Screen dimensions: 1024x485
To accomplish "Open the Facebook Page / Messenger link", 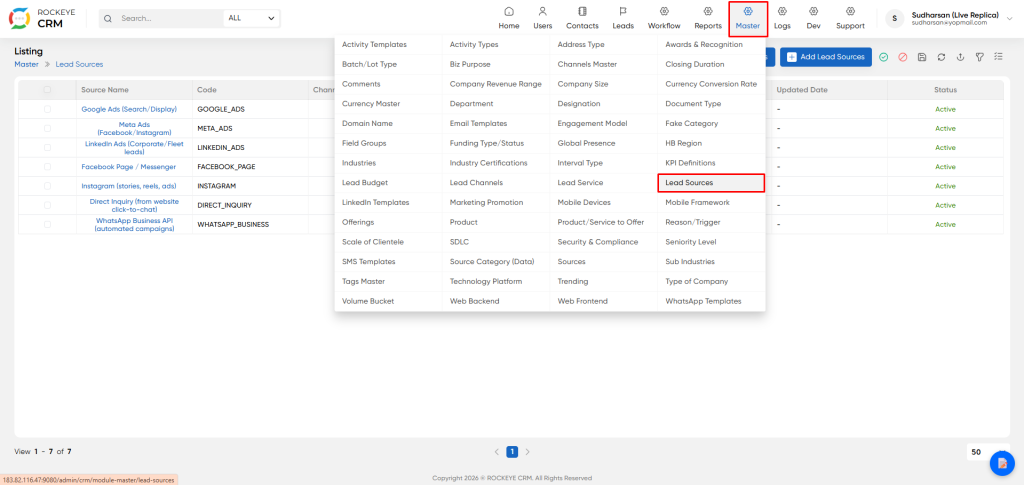I will click(x=129, y=166).
